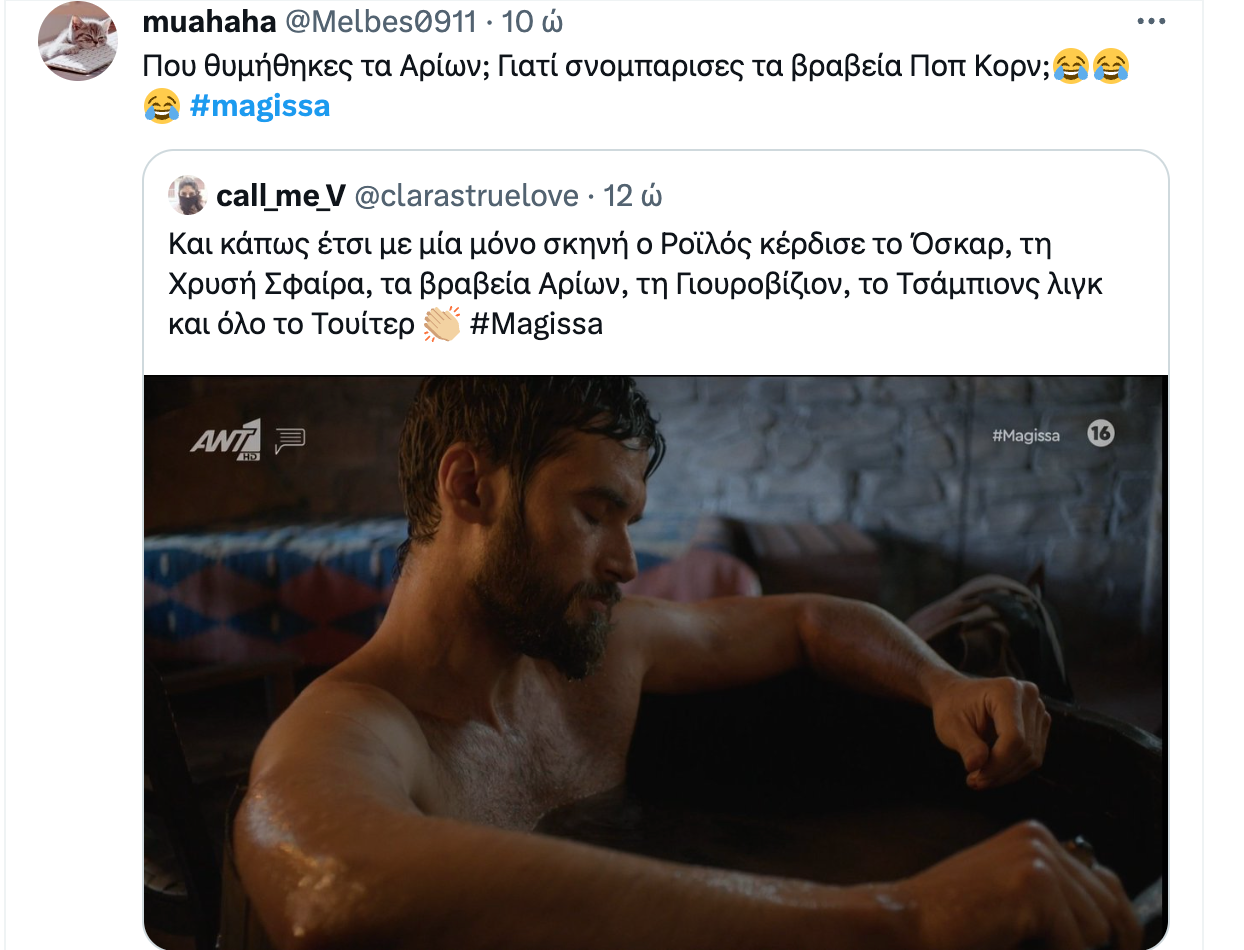
Task: Click the 12 ώ quoted tweet timestamp
Action: (633, 196)
